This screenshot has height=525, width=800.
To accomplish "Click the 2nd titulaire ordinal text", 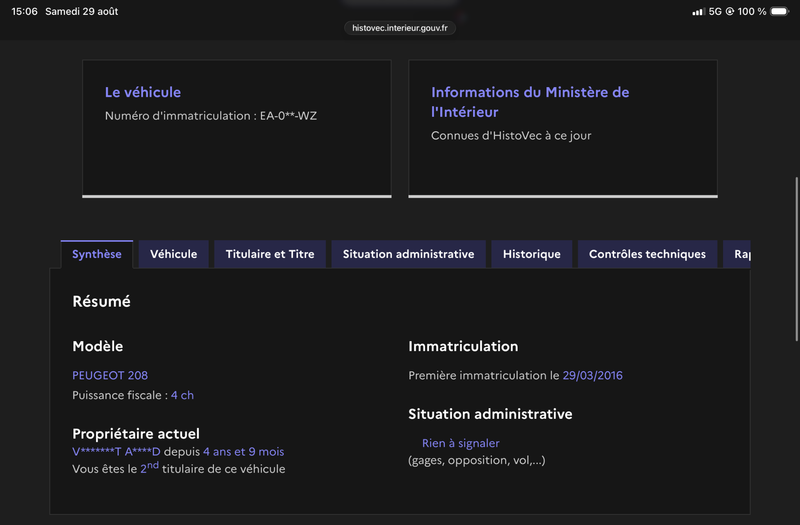I will 149,468.
